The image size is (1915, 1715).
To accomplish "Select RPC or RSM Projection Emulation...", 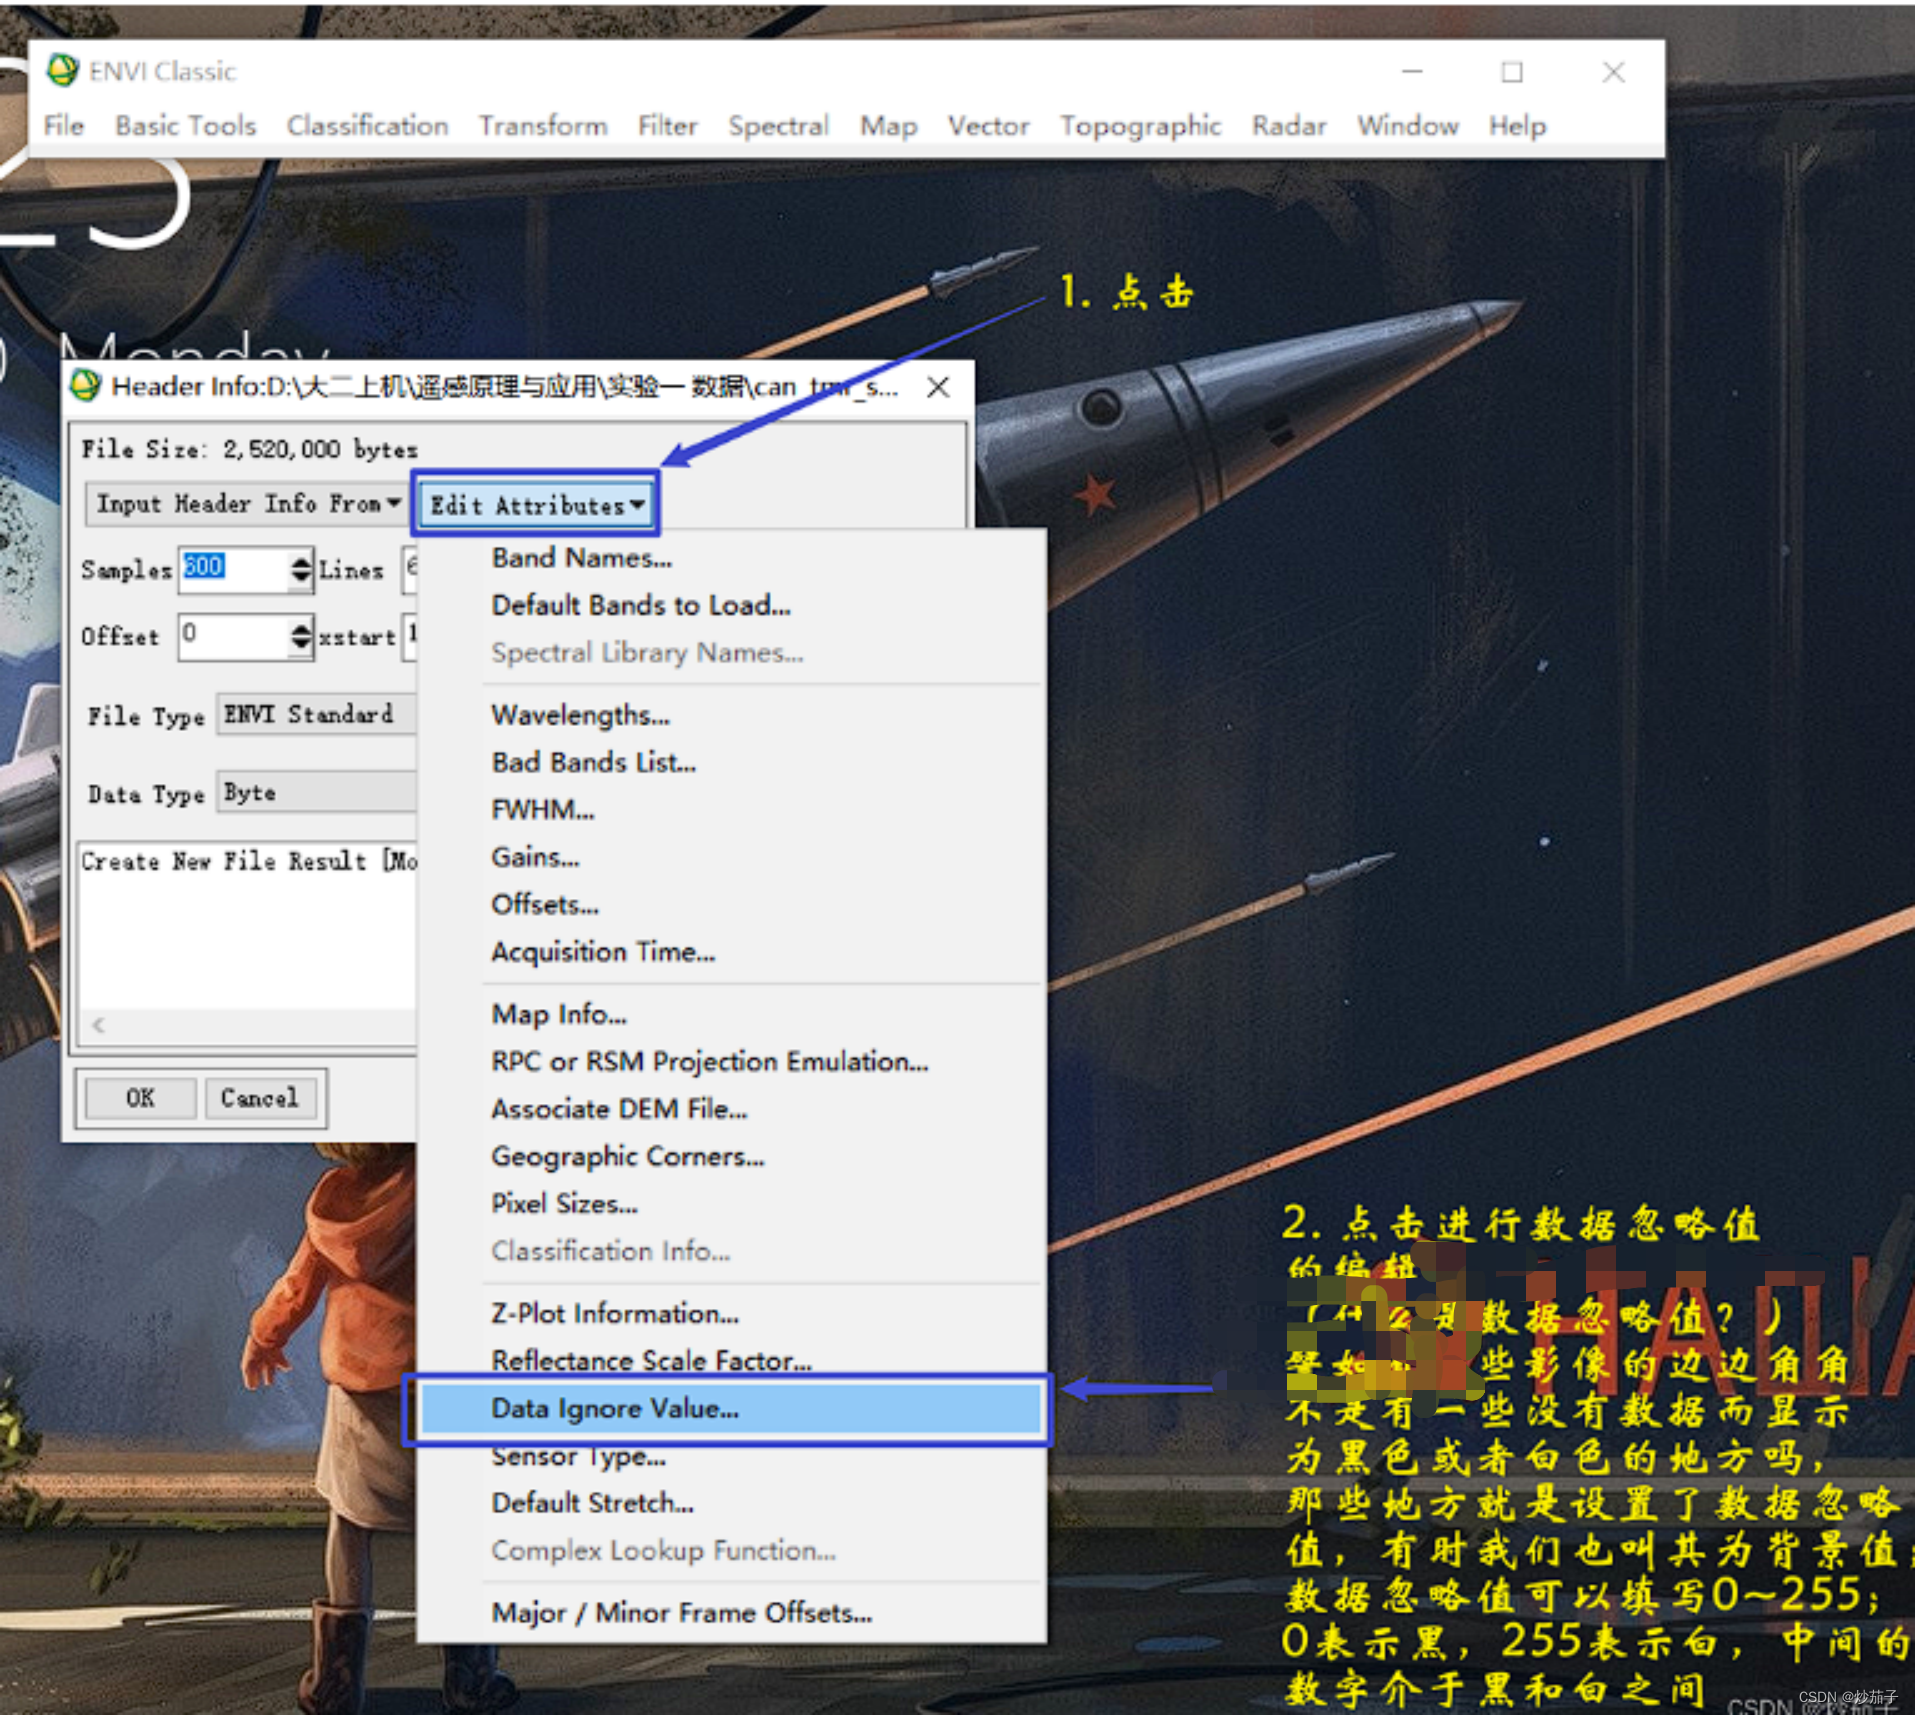I will [709, 1061].
